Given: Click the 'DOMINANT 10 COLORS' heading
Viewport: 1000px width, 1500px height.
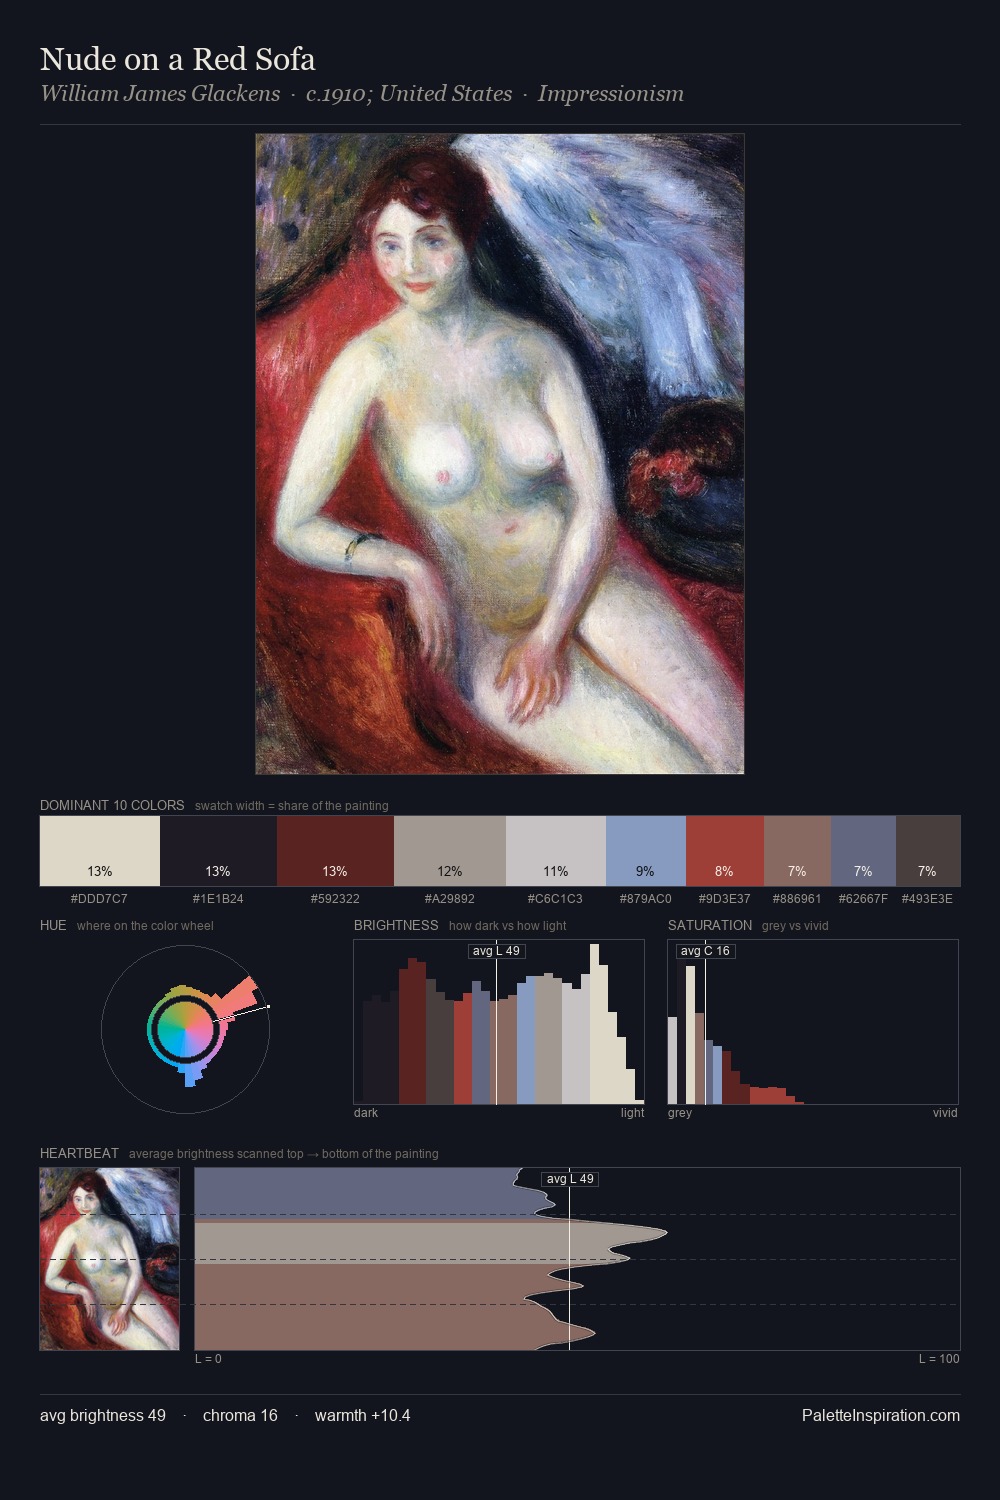Looking at the screenshot, I should click(x=112, y=805).
